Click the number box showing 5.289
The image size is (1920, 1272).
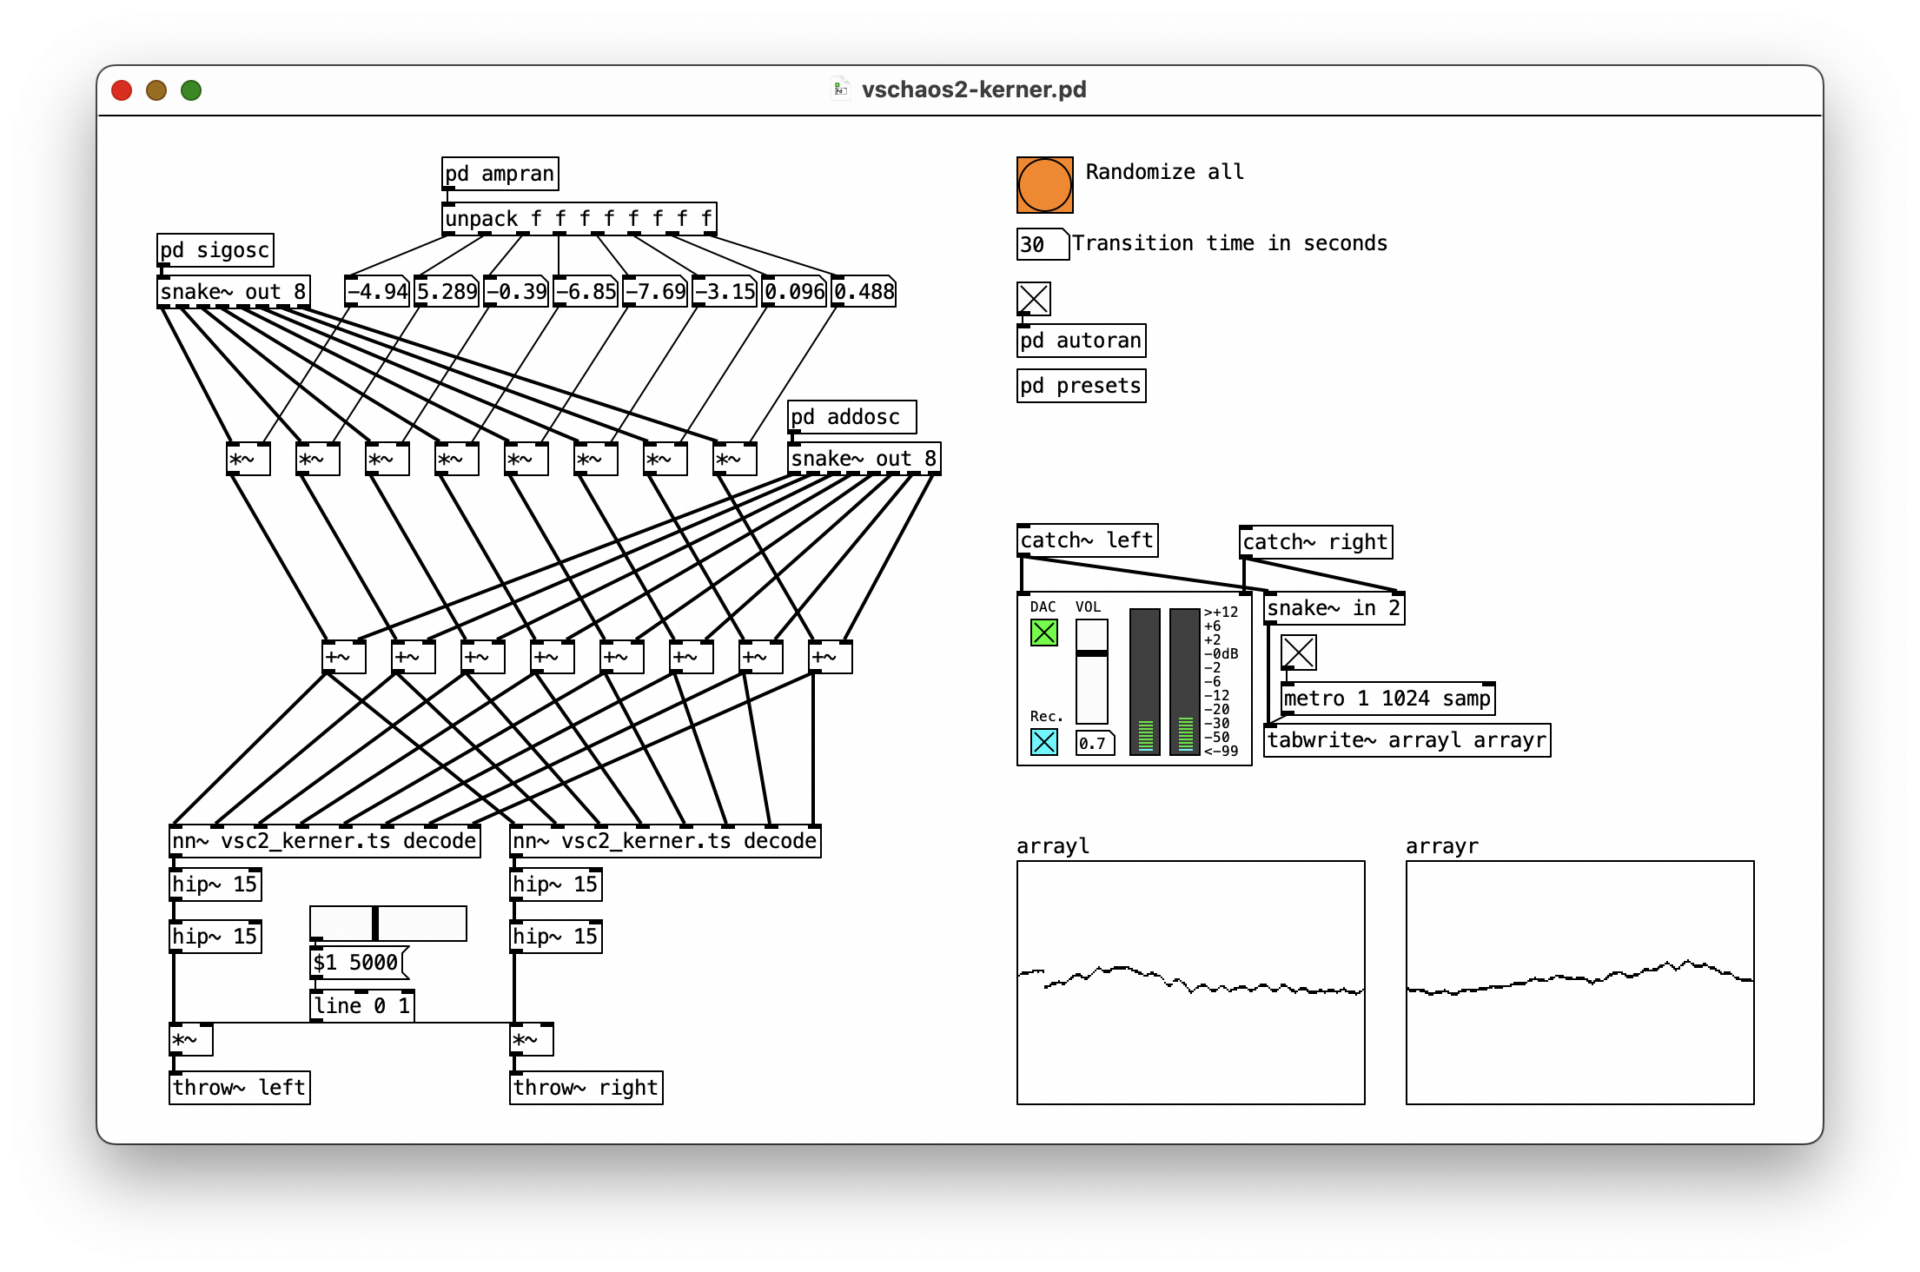coord(447,292)
